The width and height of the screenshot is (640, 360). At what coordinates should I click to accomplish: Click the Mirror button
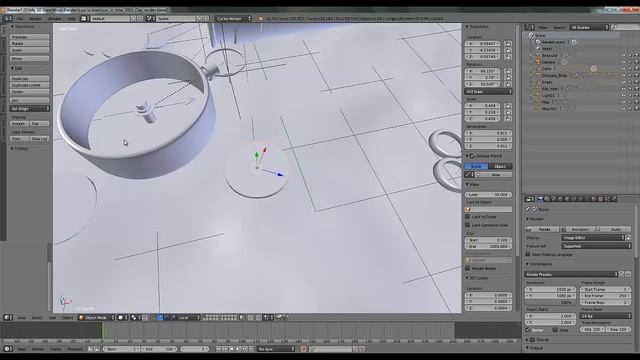tap(29, 58)
